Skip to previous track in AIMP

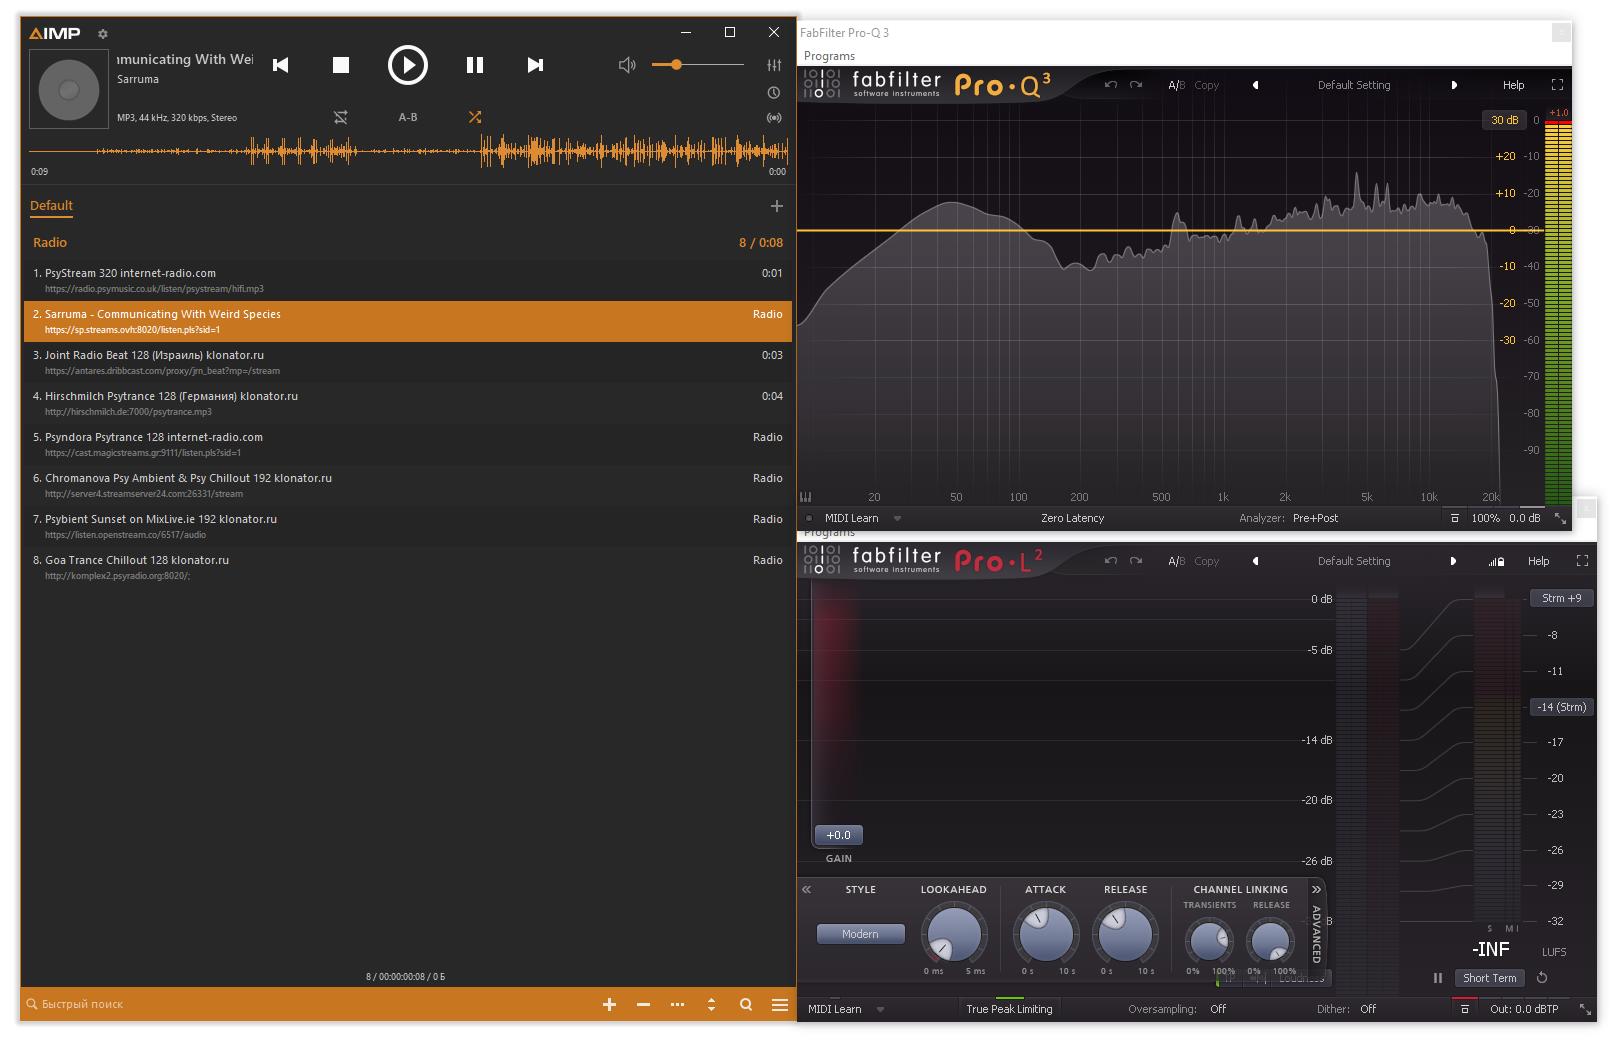click(281, 65)
